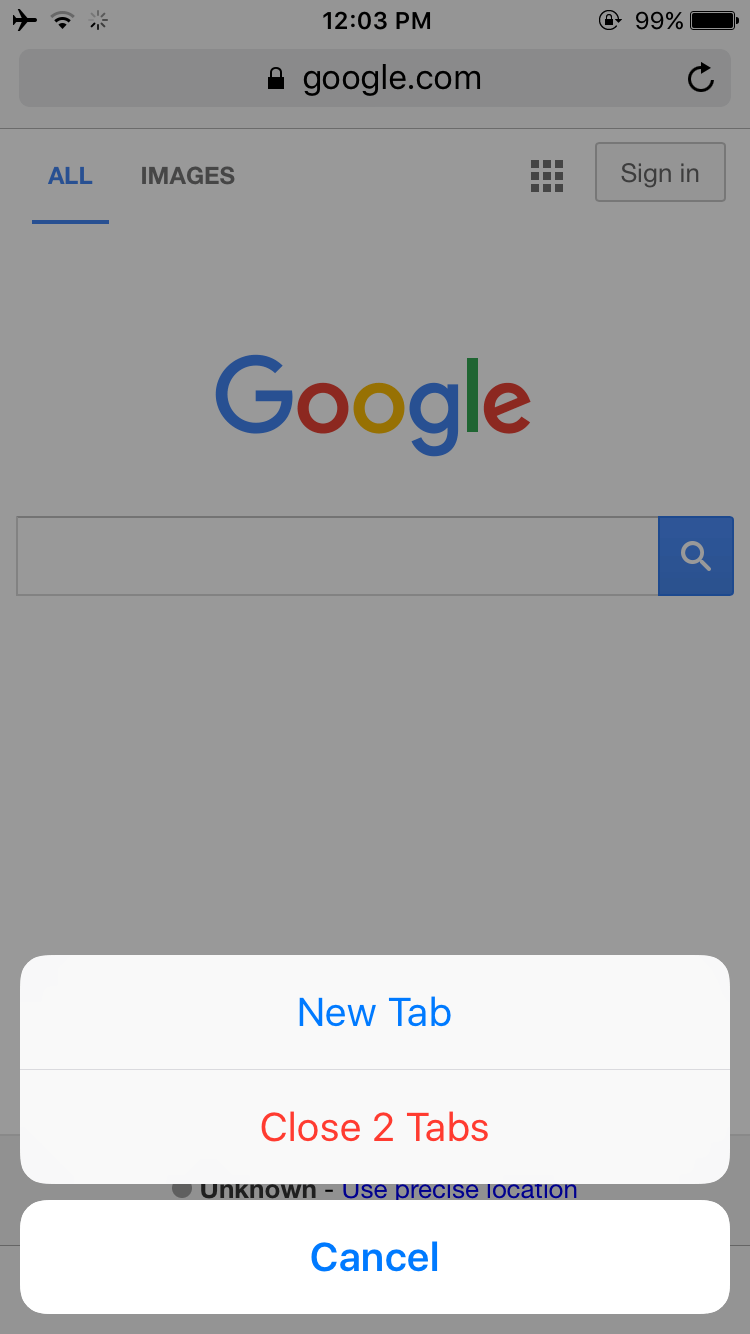Tap the reload page icon
Screen dimensions: 750x1334
(701, 78)
